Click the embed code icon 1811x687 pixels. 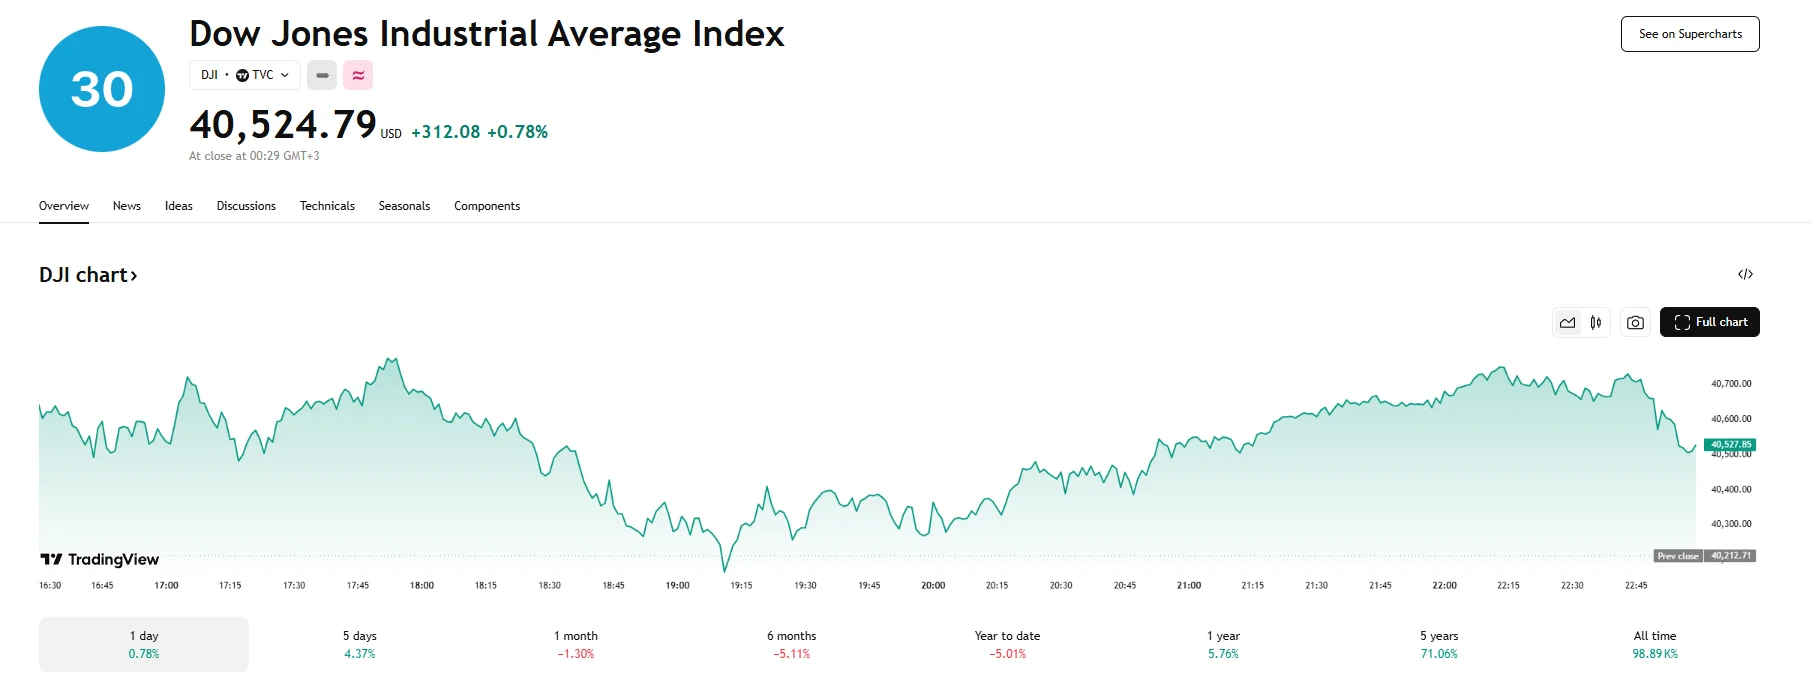coord(1745,274)
